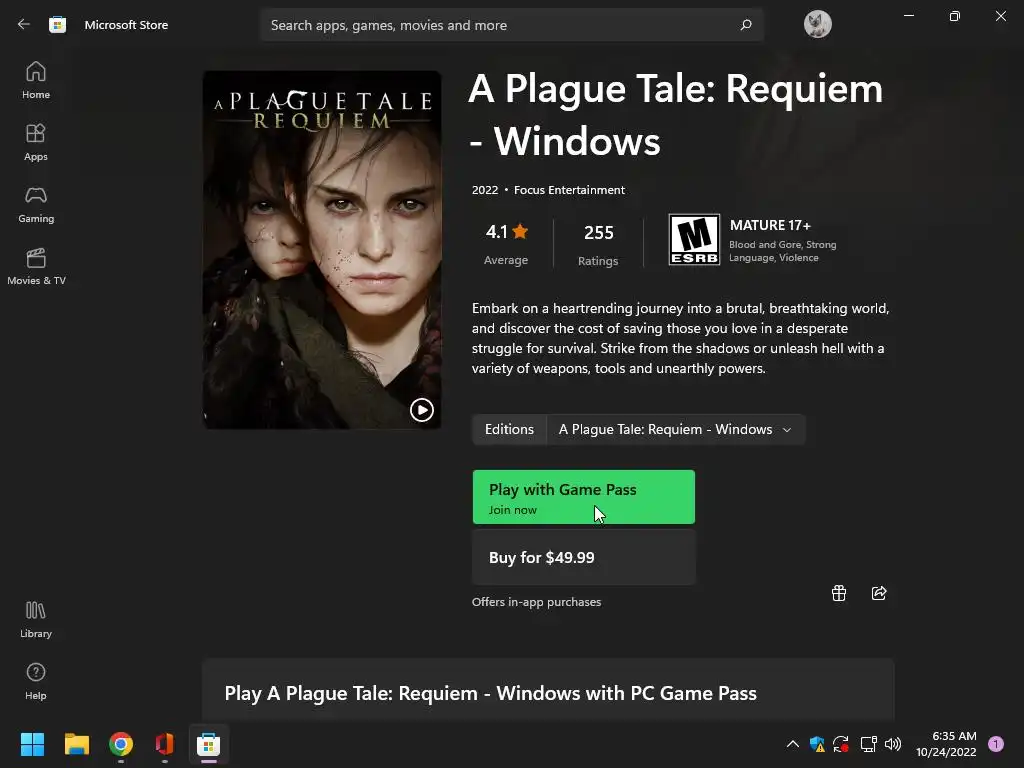The image size is (1024, 768).
Task: Click the Microsoft Store logo icon
Action: (x=57, y=25)
